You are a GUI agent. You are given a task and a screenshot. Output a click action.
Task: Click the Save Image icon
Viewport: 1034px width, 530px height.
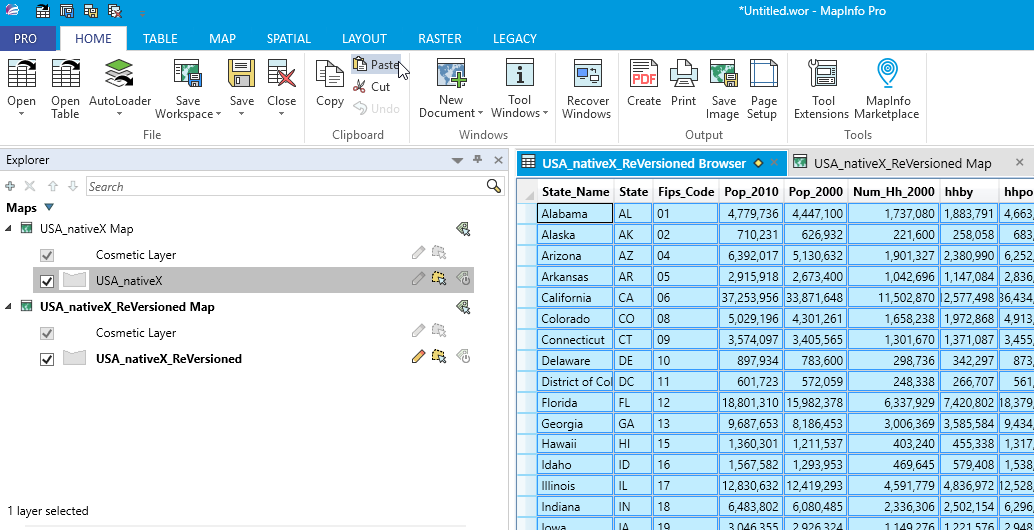pos(723,73)
